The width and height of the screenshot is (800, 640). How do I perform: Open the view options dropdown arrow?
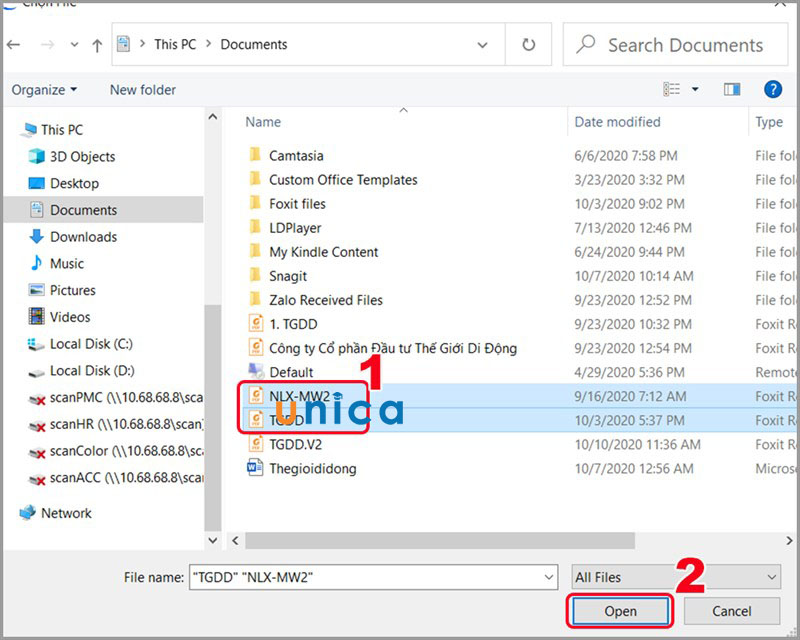[695, 90]
